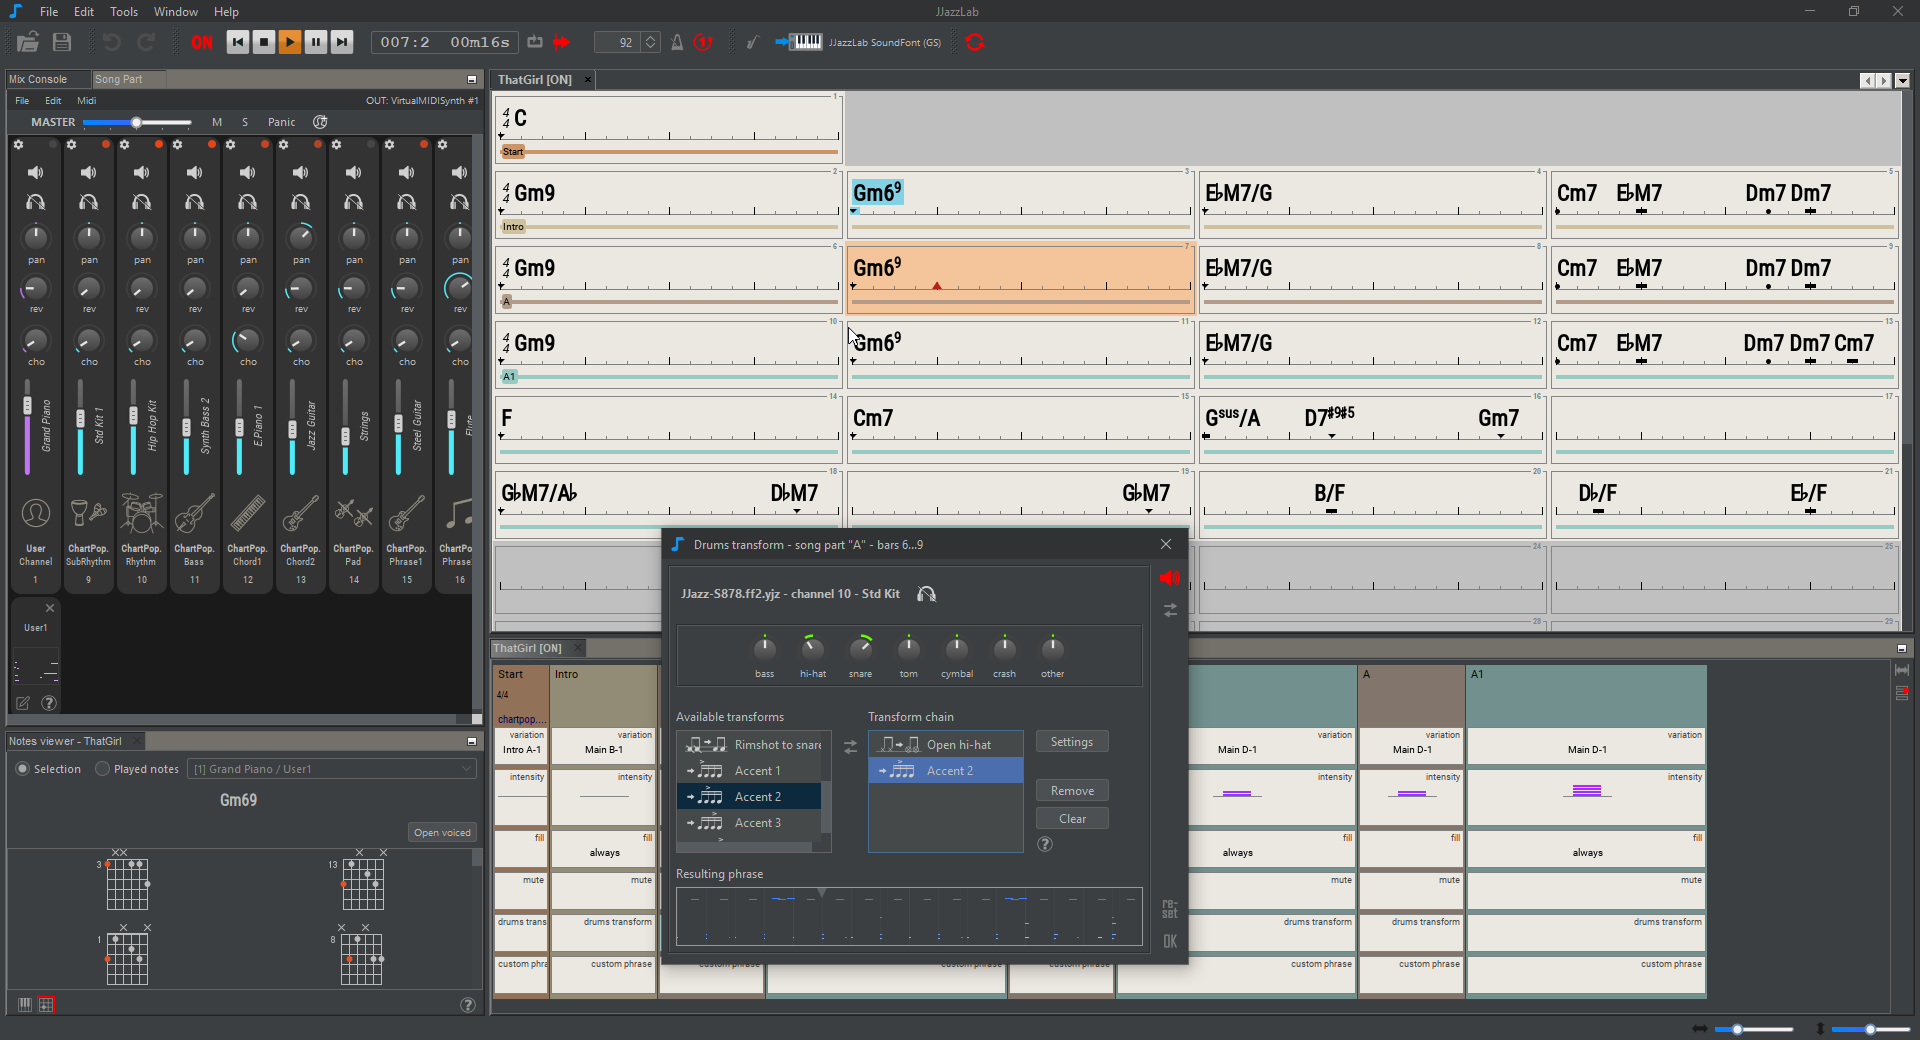Click the tempo spinner arrows
Screen dimensions: 1920x1040
click(651, 42)
